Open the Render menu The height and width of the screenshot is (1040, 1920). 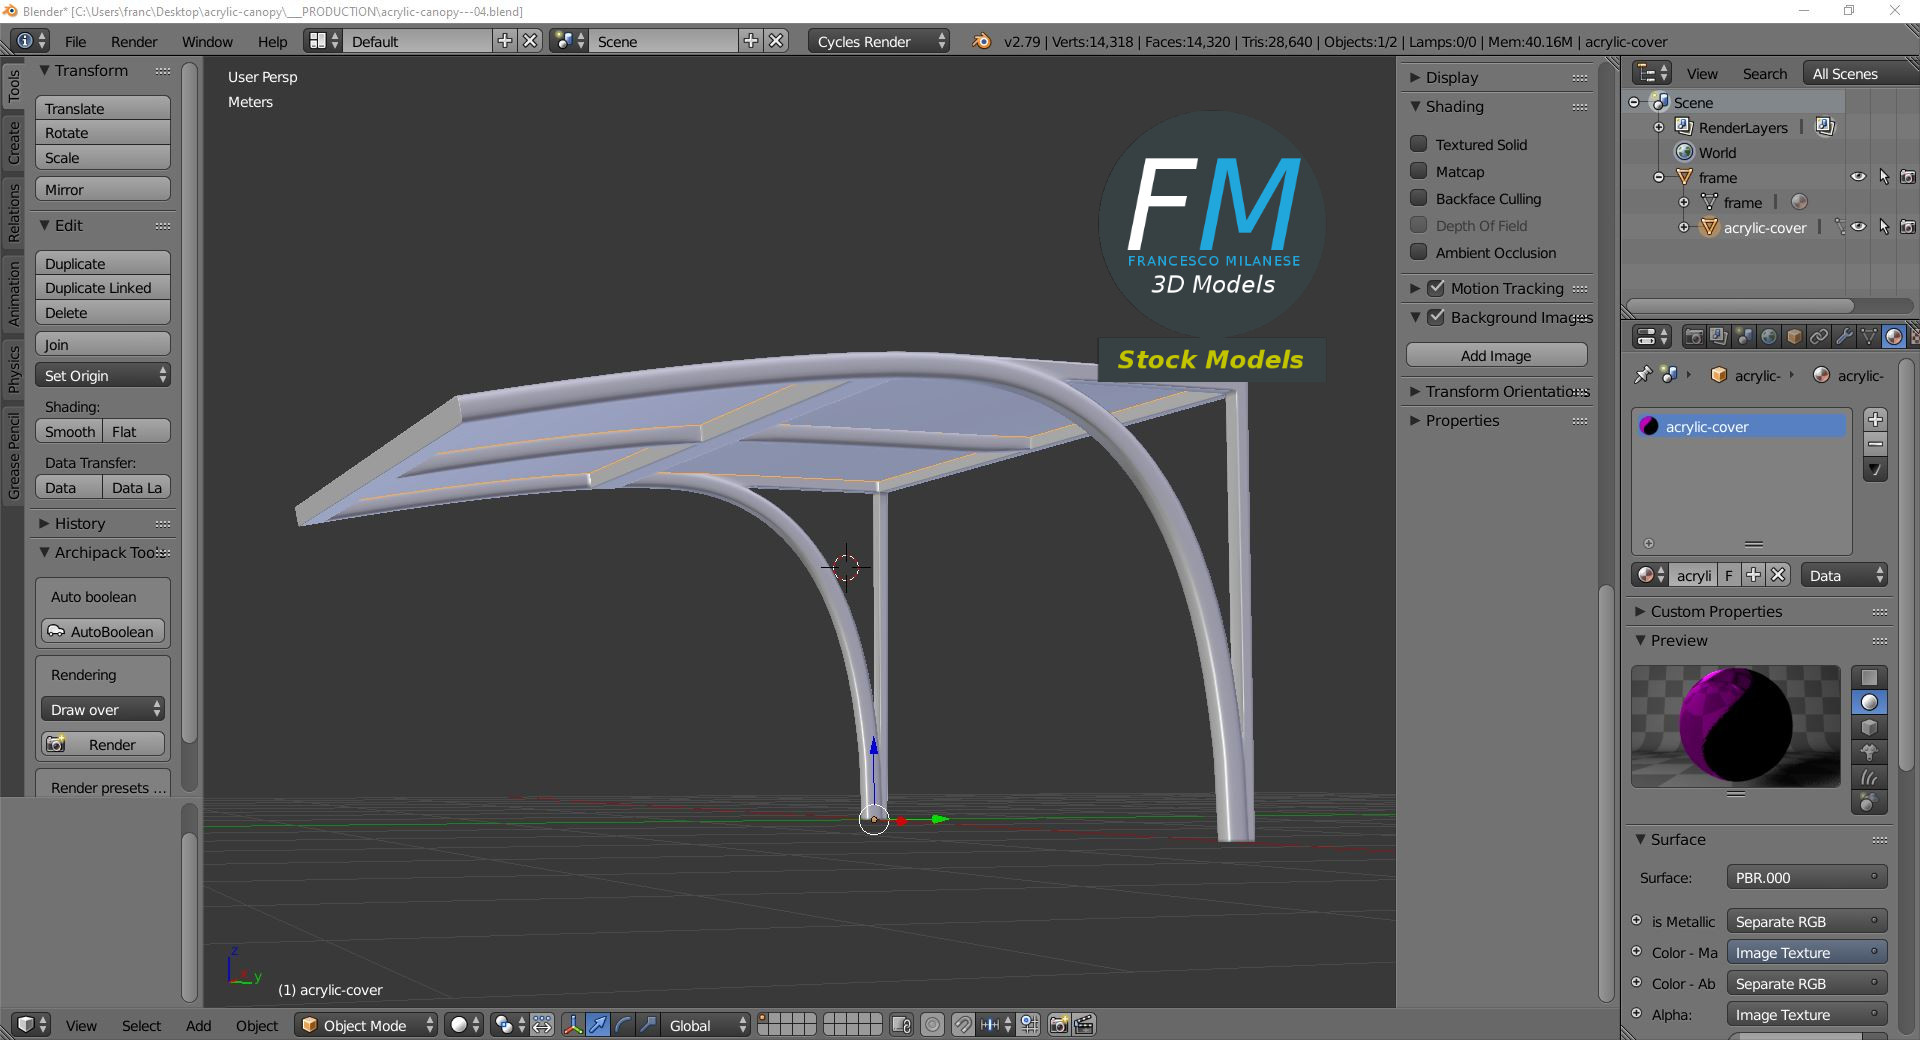(x=133, y=41)
